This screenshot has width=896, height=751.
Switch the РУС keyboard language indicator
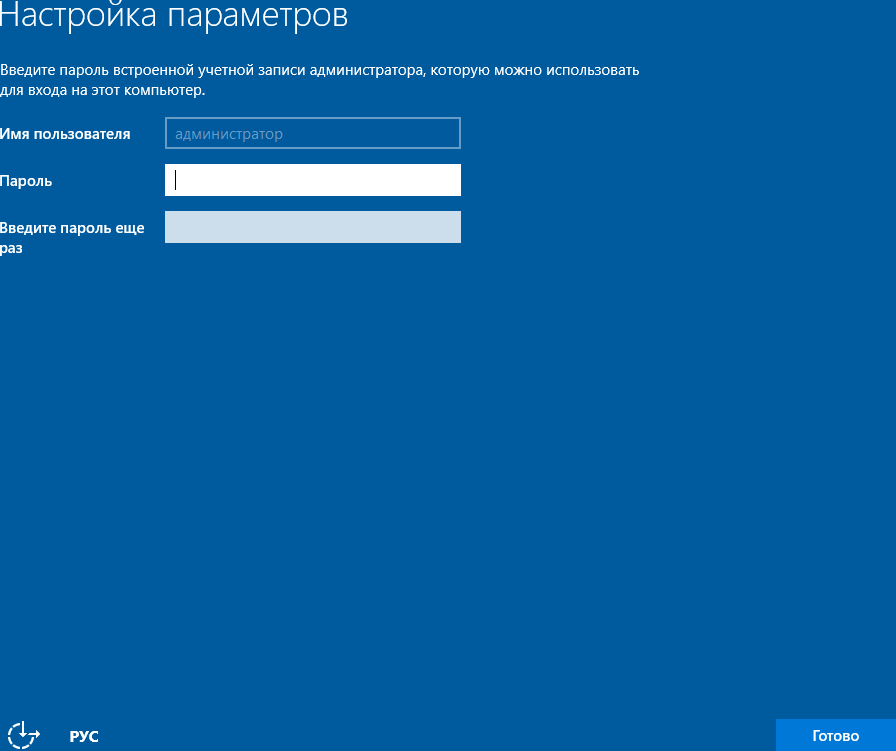coord(84,736)
